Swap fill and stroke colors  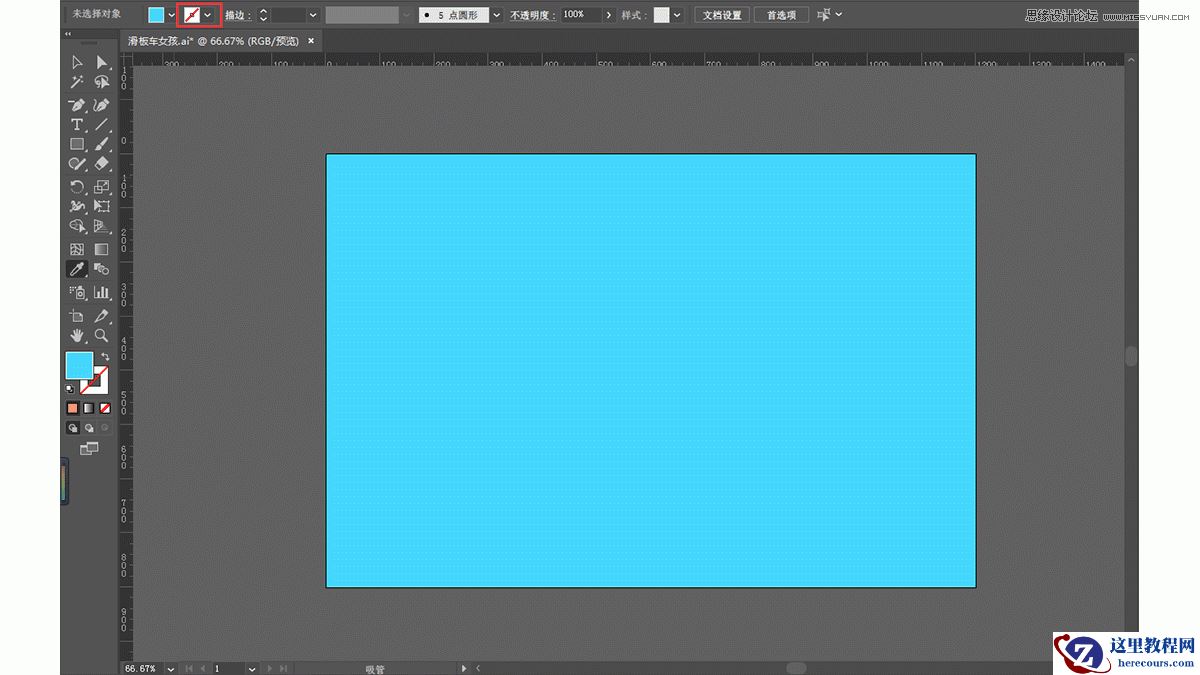click(x=104, y=357)
